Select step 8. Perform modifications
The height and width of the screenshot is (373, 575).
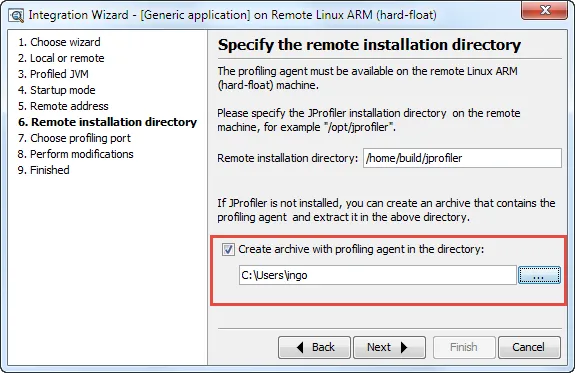point(76,154)
